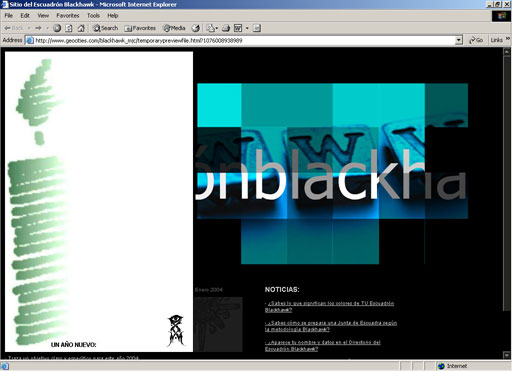The height and width of the screenshot is (371, 512).
Task: Open the Forward history dropdown arrow
Action: point(47,28)
